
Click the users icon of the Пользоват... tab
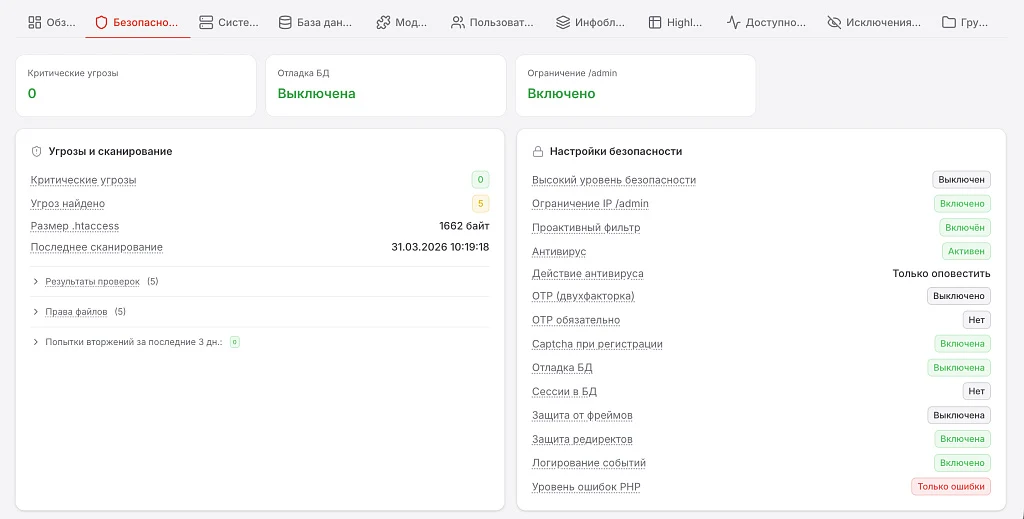point(458,22)
